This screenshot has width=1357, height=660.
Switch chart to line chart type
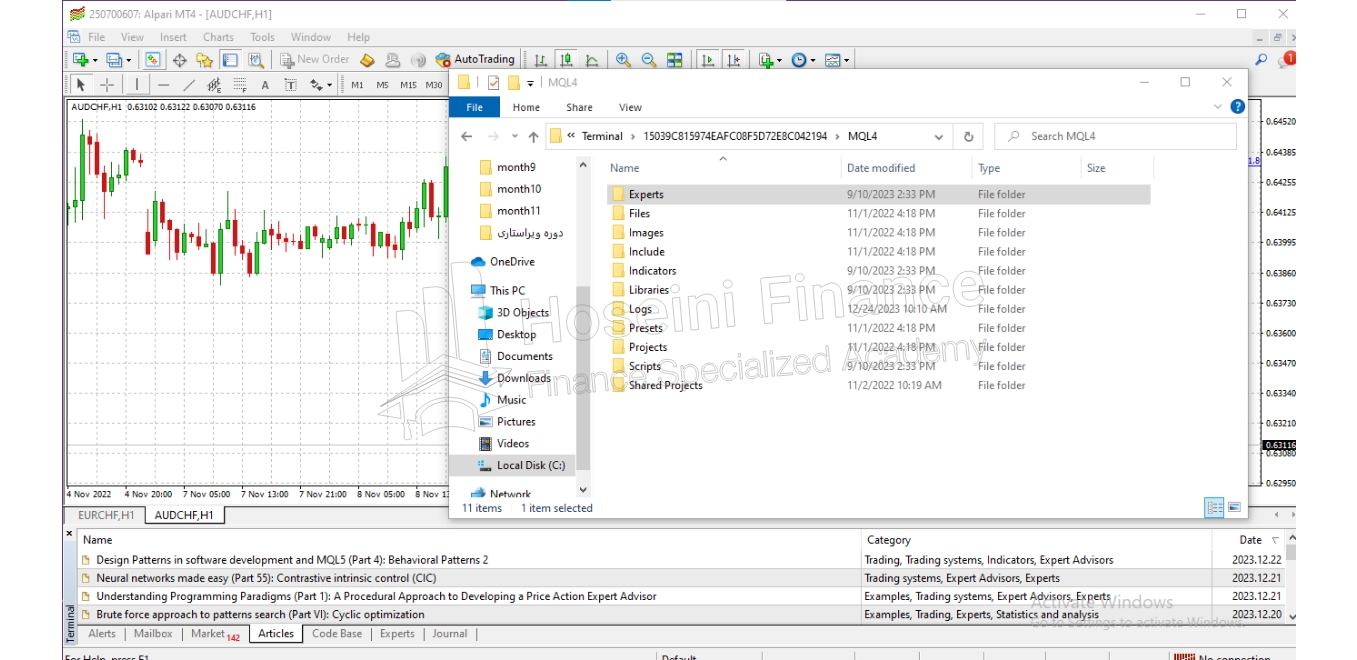592,60
